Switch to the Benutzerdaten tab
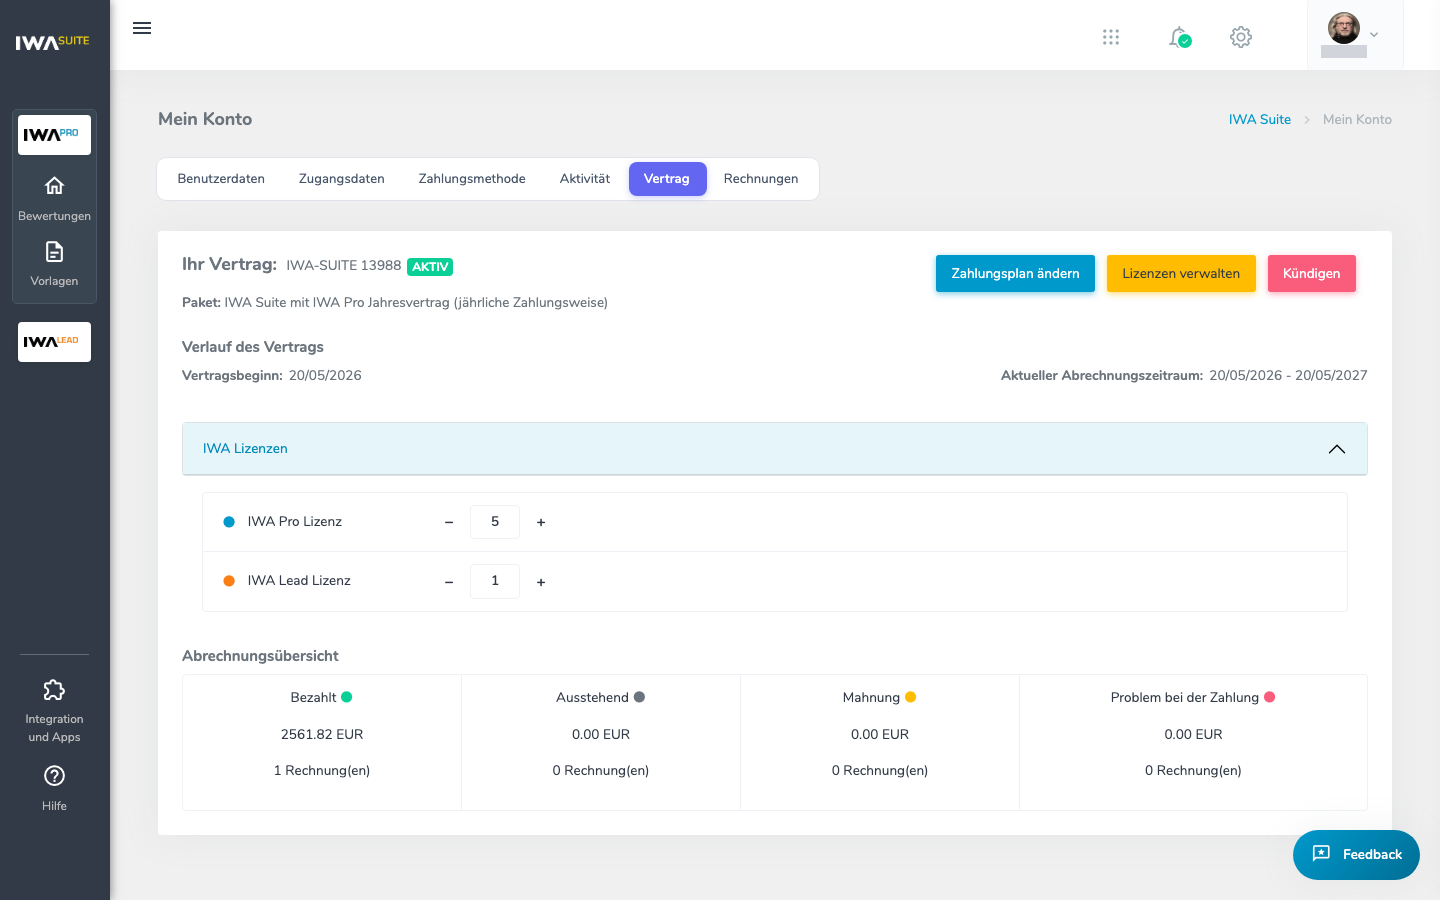 (x=221, y=179)
